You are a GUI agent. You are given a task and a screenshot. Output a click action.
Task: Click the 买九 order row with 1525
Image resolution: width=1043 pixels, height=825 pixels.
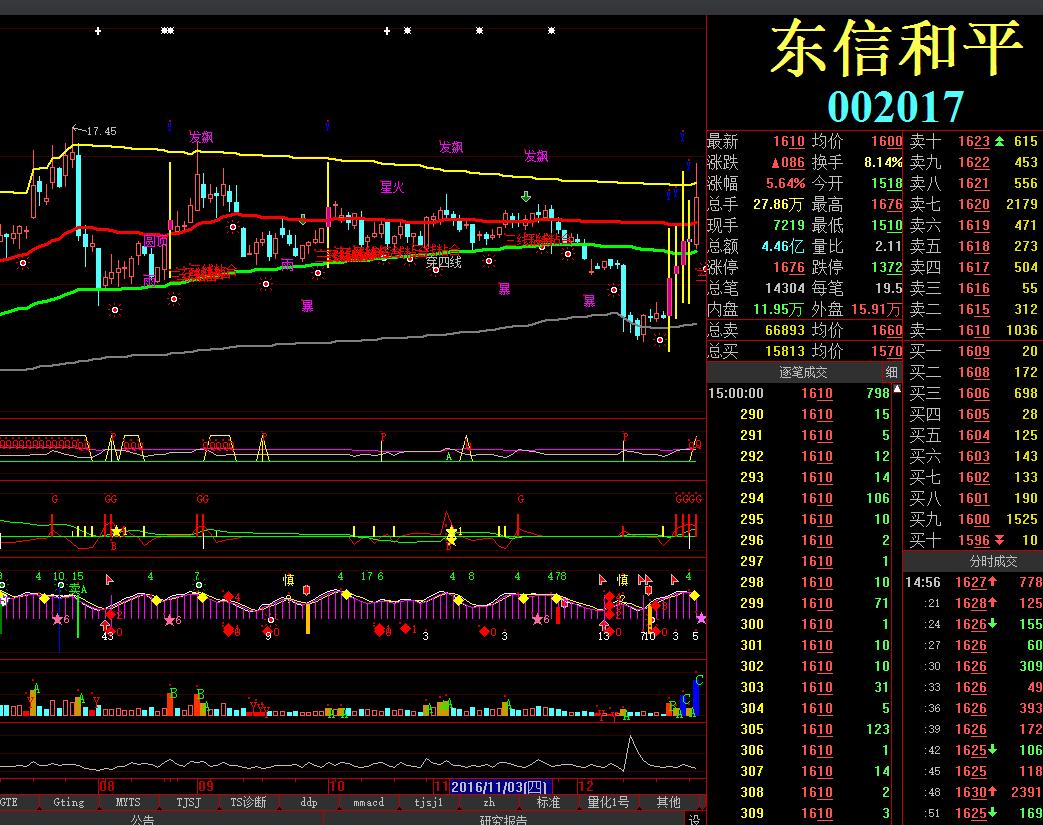973,519
